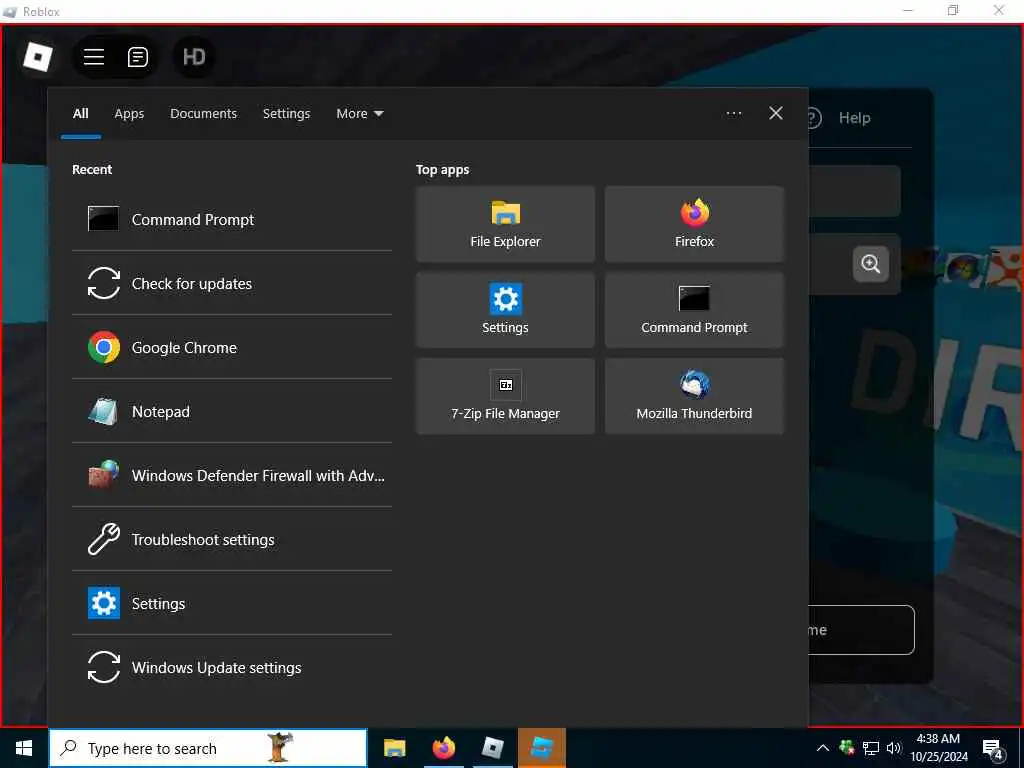Launch 7-Zip File Manager tile
Viewport: 1024px width, 768px height.
tap(505, 396)
